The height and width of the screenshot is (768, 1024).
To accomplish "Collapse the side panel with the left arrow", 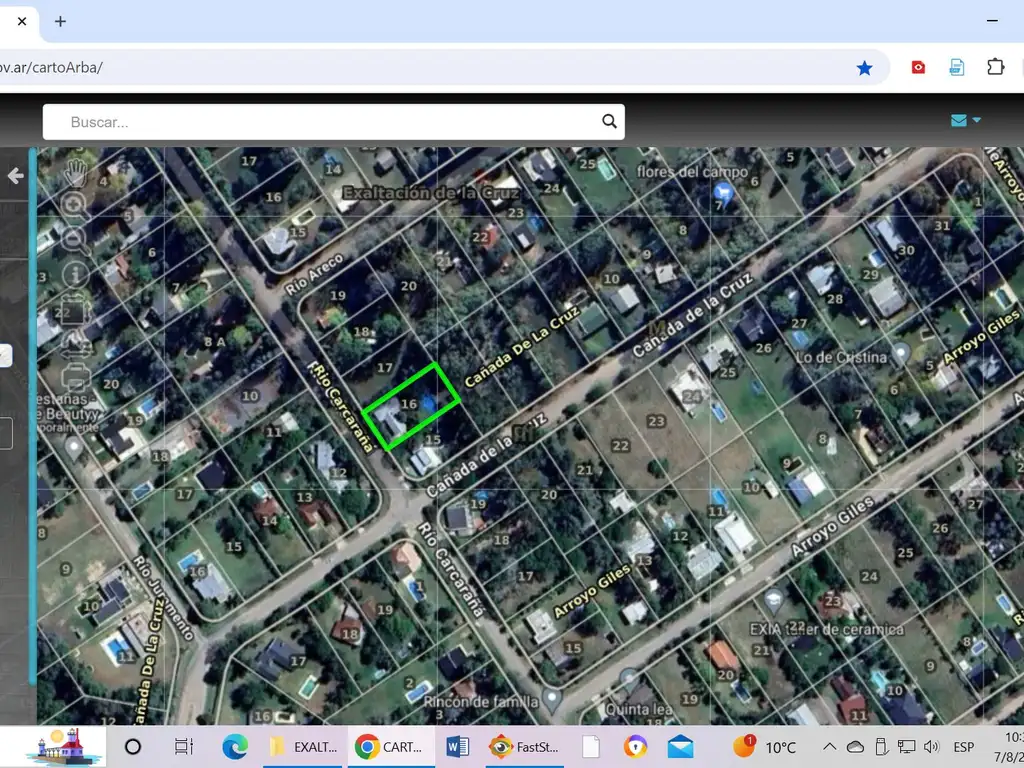I will pyautogui.click(x=16, y=176).
